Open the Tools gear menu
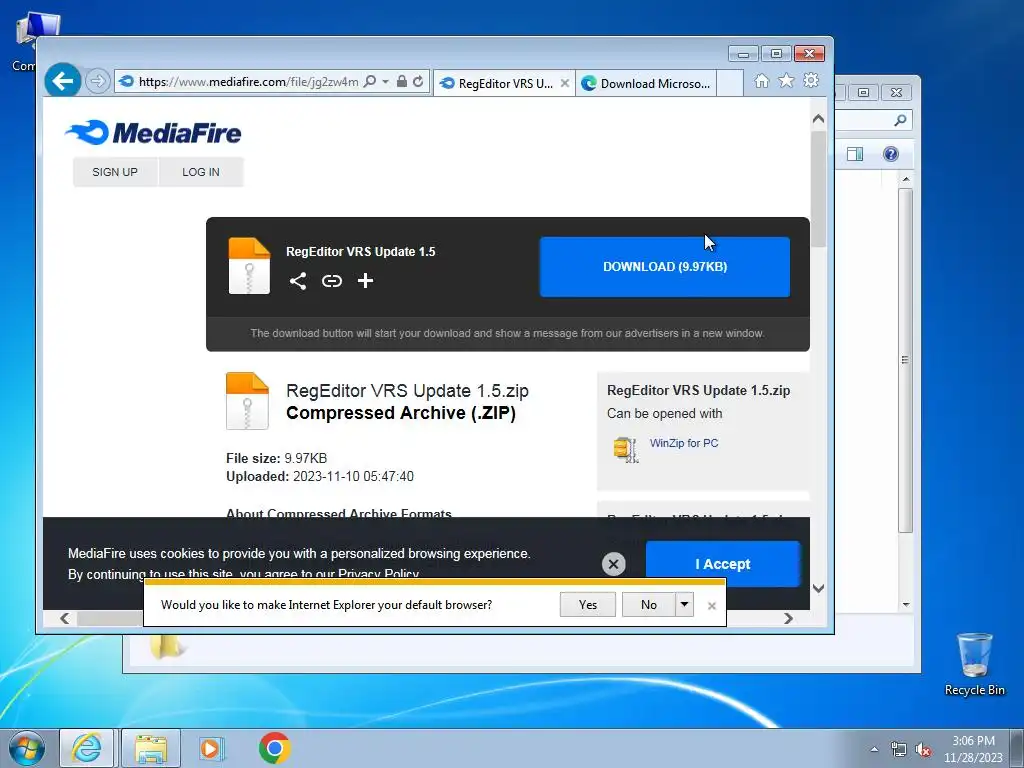This screenshot has height=768, width=1024. 811,80
